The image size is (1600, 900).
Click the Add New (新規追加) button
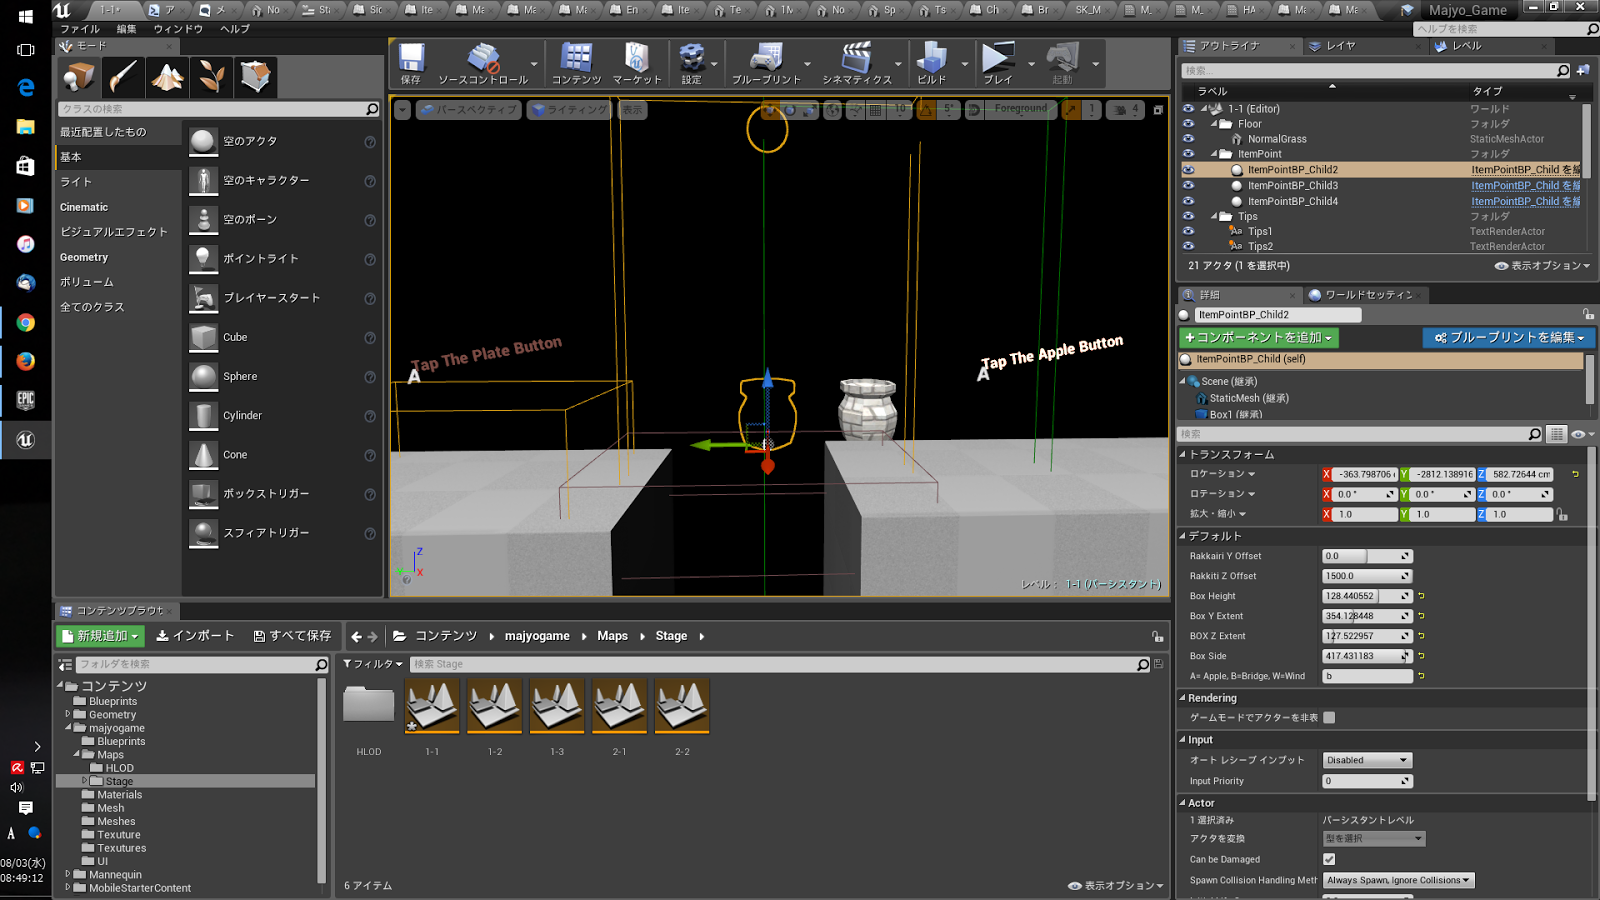point(101,636)
